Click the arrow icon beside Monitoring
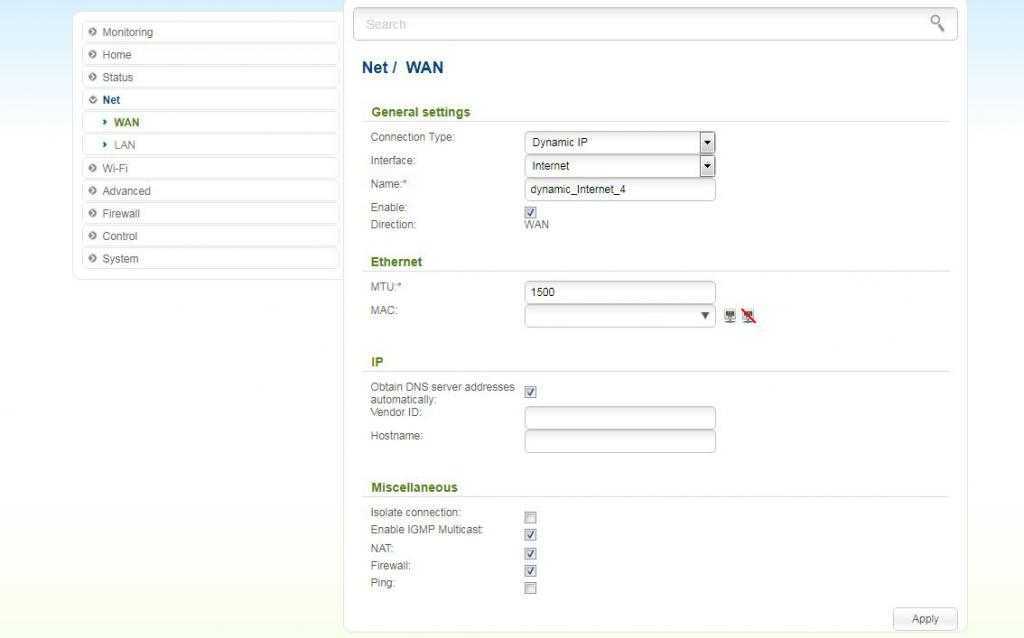 pyautogui.click(x=93, y=32)
